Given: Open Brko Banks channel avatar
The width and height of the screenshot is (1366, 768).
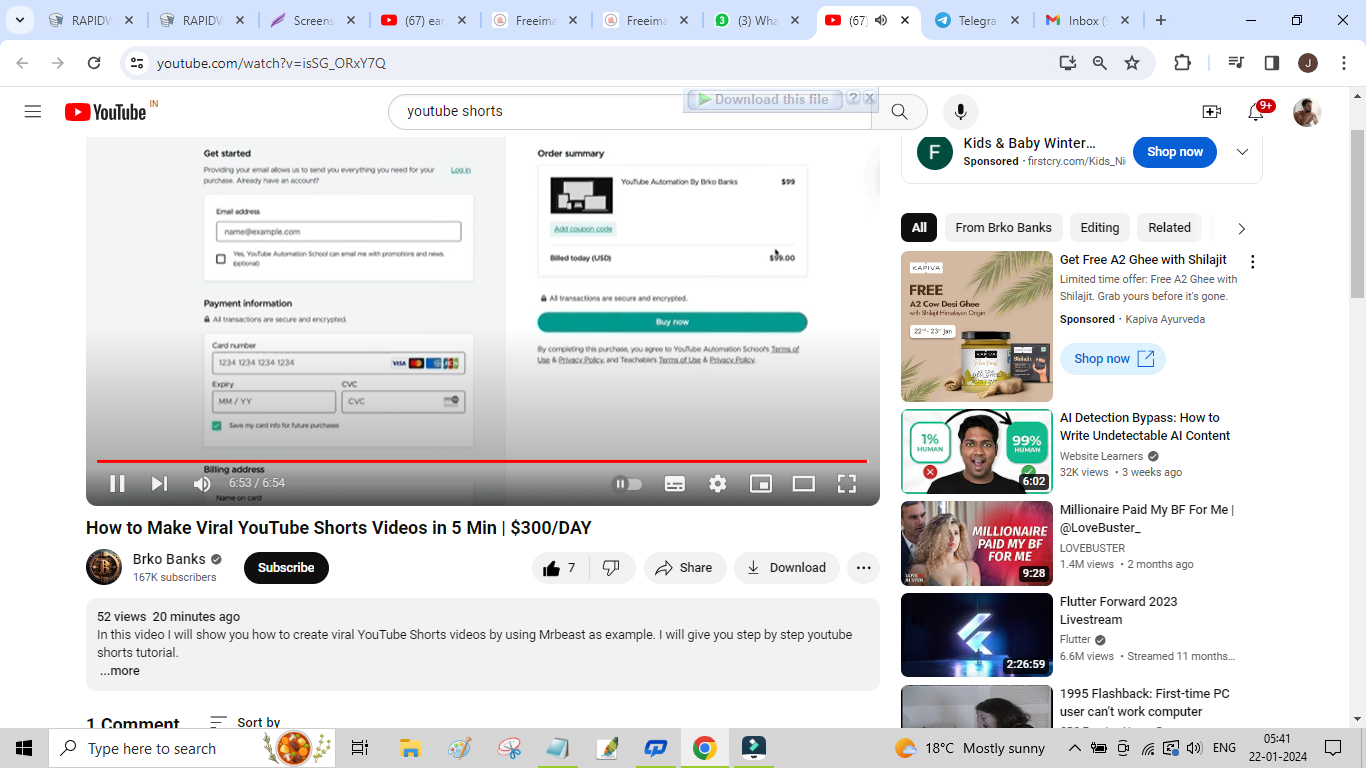Looking at the screenshot, I should tap(104, 567).
